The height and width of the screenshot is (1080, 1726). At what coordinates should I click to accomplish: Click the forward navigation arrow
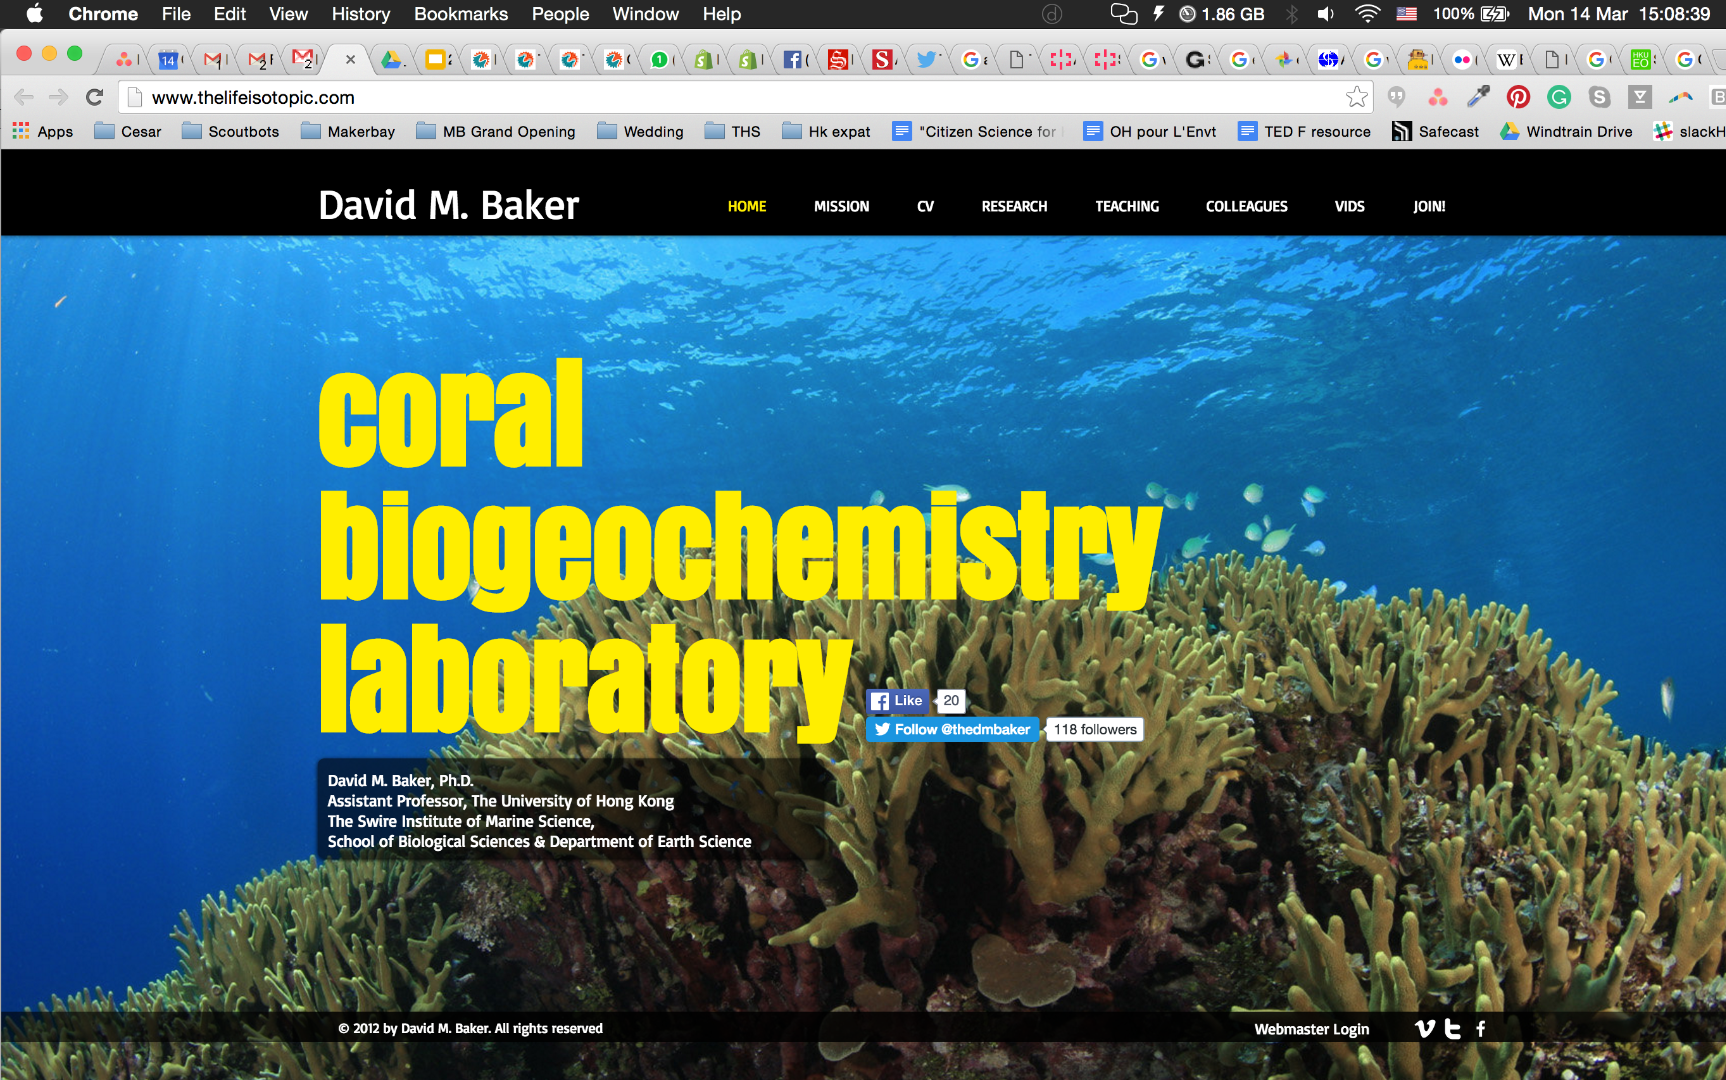[58, 97]
